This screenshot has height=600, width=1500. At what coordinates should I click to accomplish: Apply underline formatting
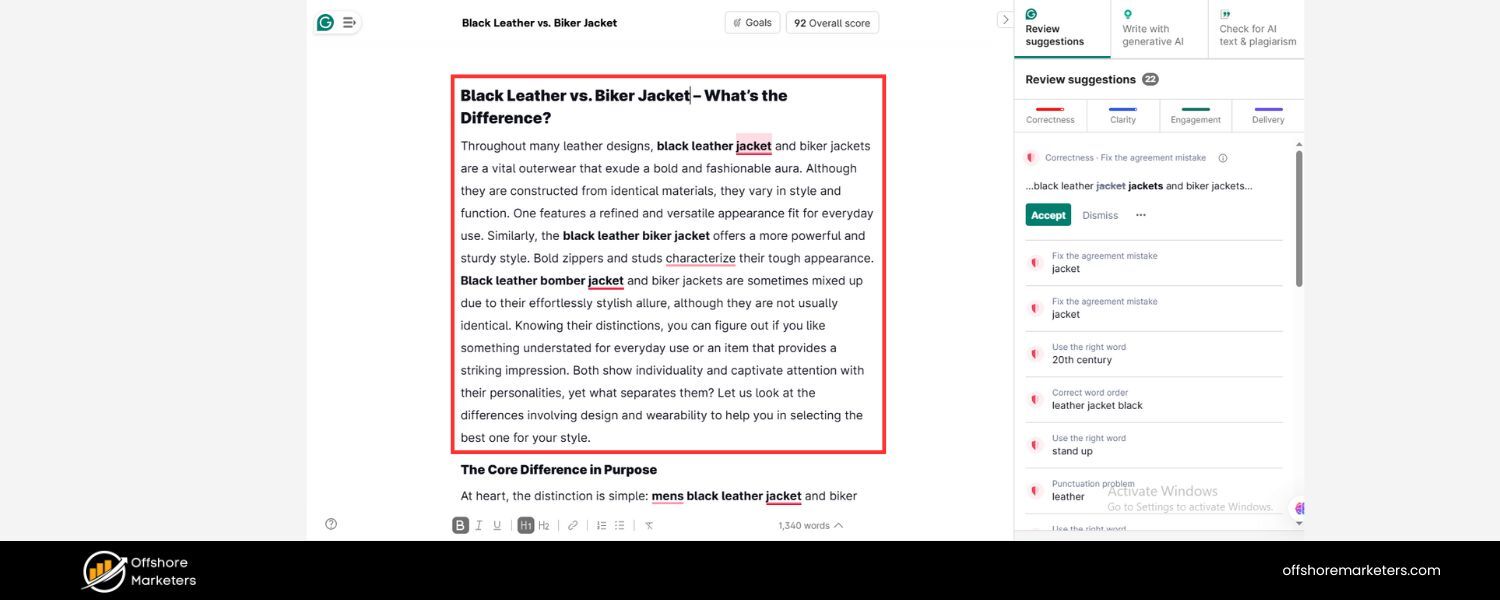point(497,524)
